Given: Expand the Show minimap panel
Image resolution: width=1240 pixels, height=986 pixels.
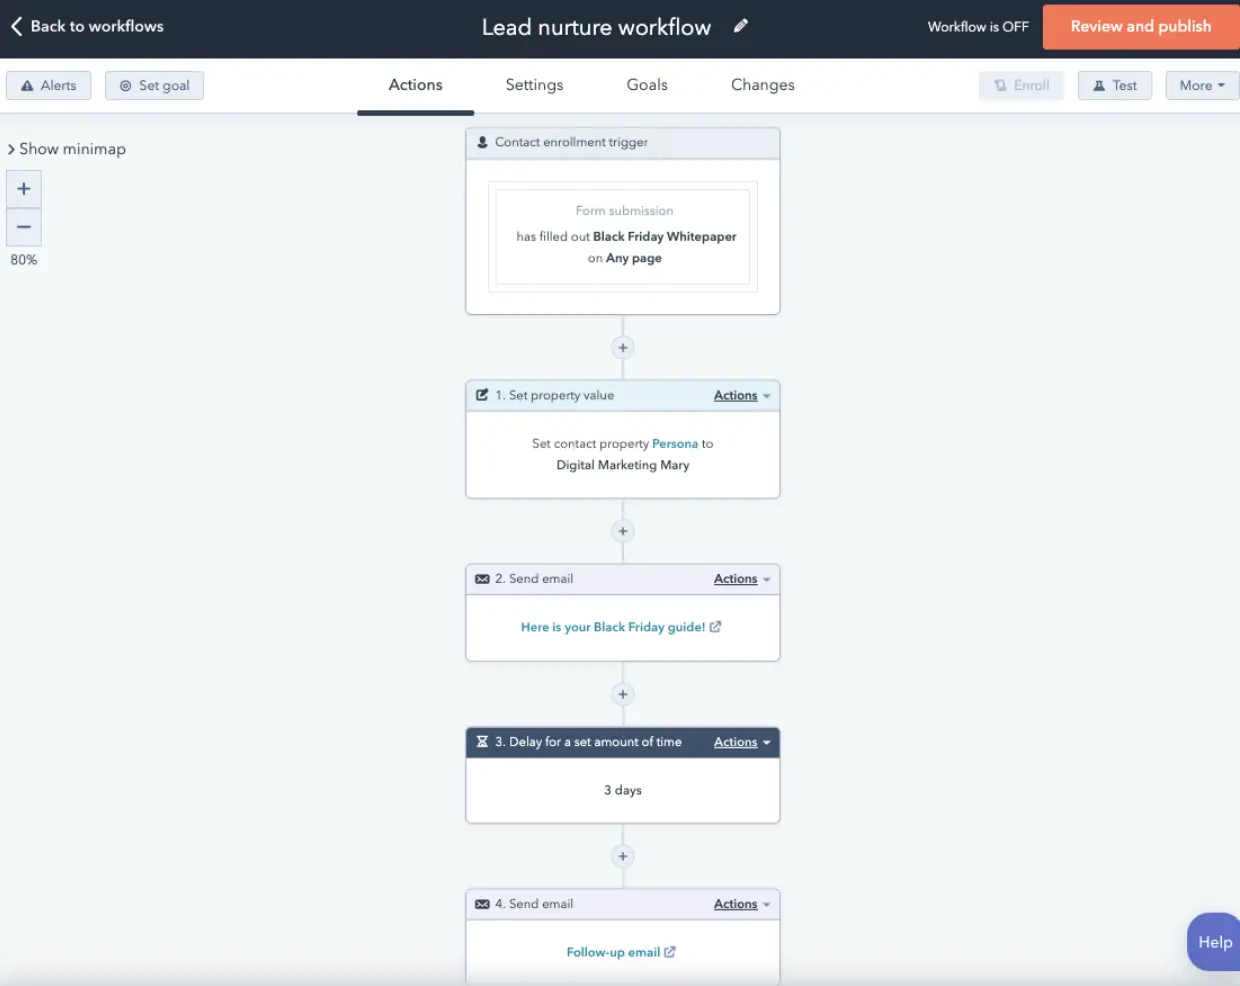Looking at the screenshot, I should (66, 148).
